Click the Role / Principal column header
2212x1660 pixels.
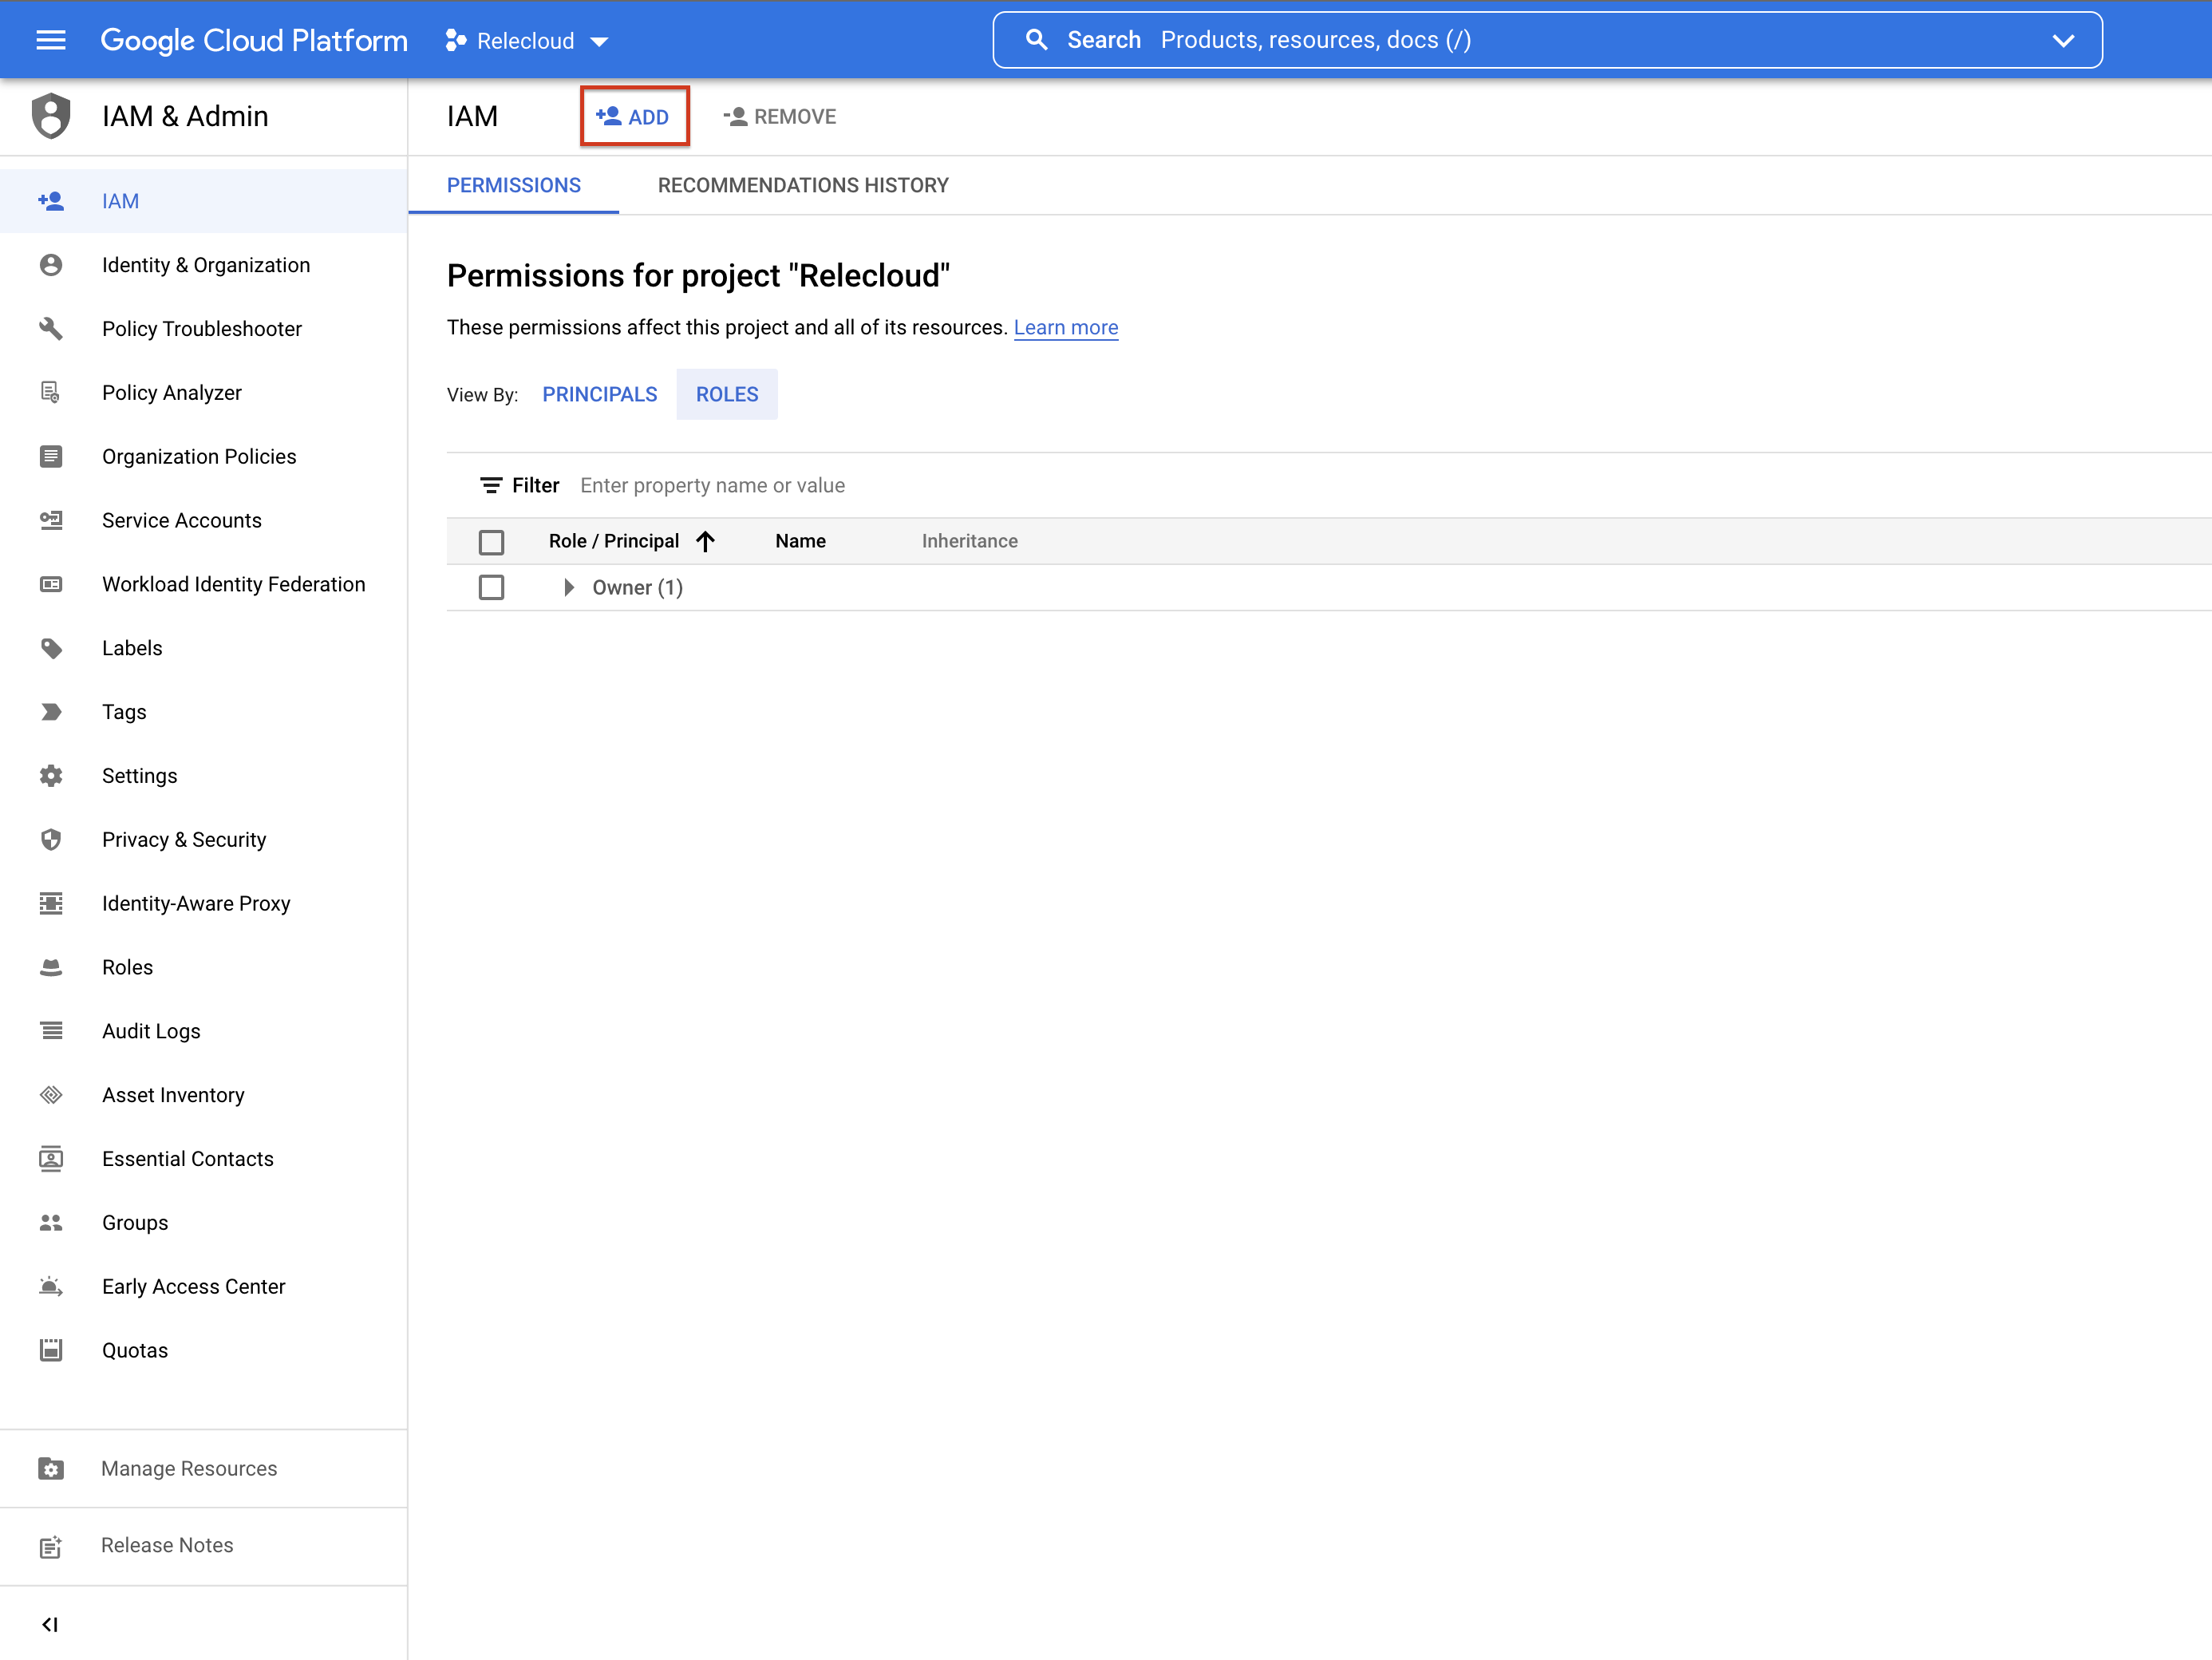click(x=613, y=542)
